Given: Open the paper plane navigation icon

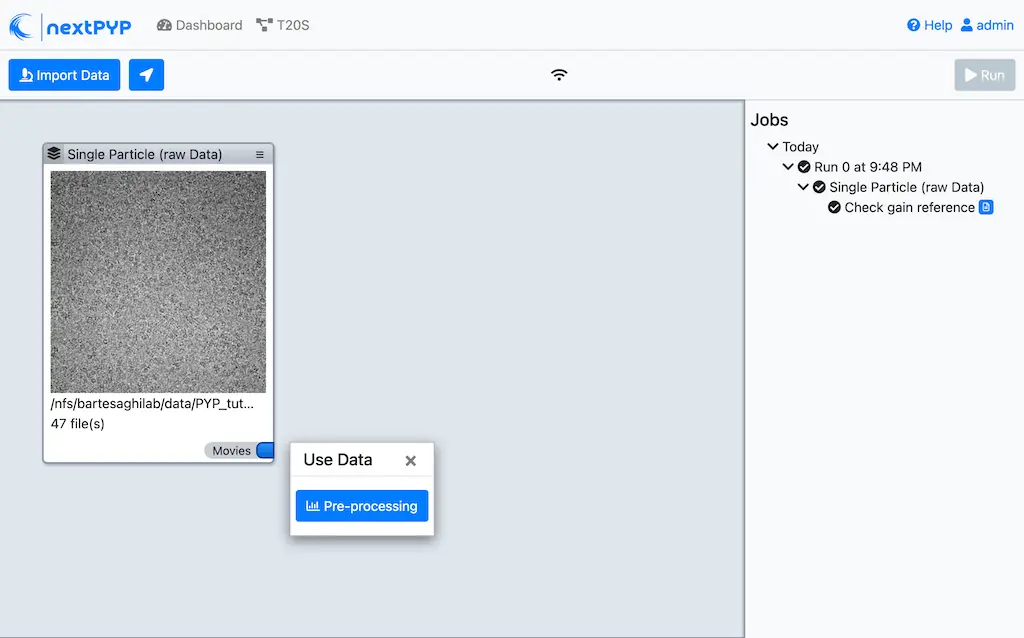Looking at the screenshot, I should pyautogui.click(x=146, y=74).
